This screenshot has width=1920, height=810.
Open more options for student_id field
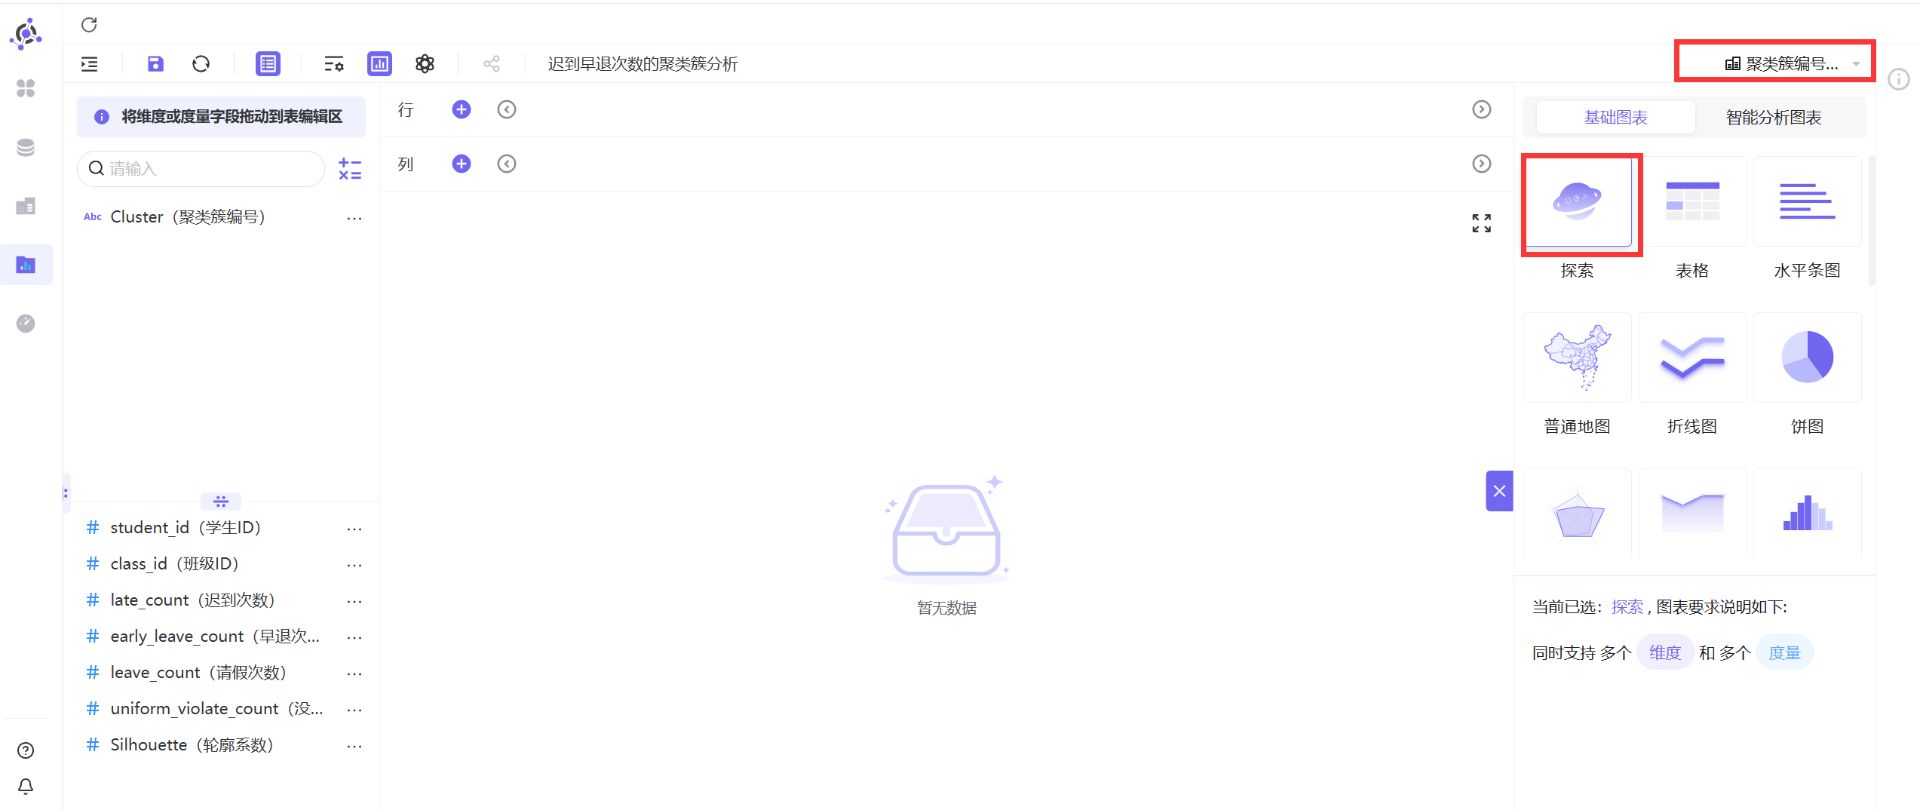[x=354, y=529]
